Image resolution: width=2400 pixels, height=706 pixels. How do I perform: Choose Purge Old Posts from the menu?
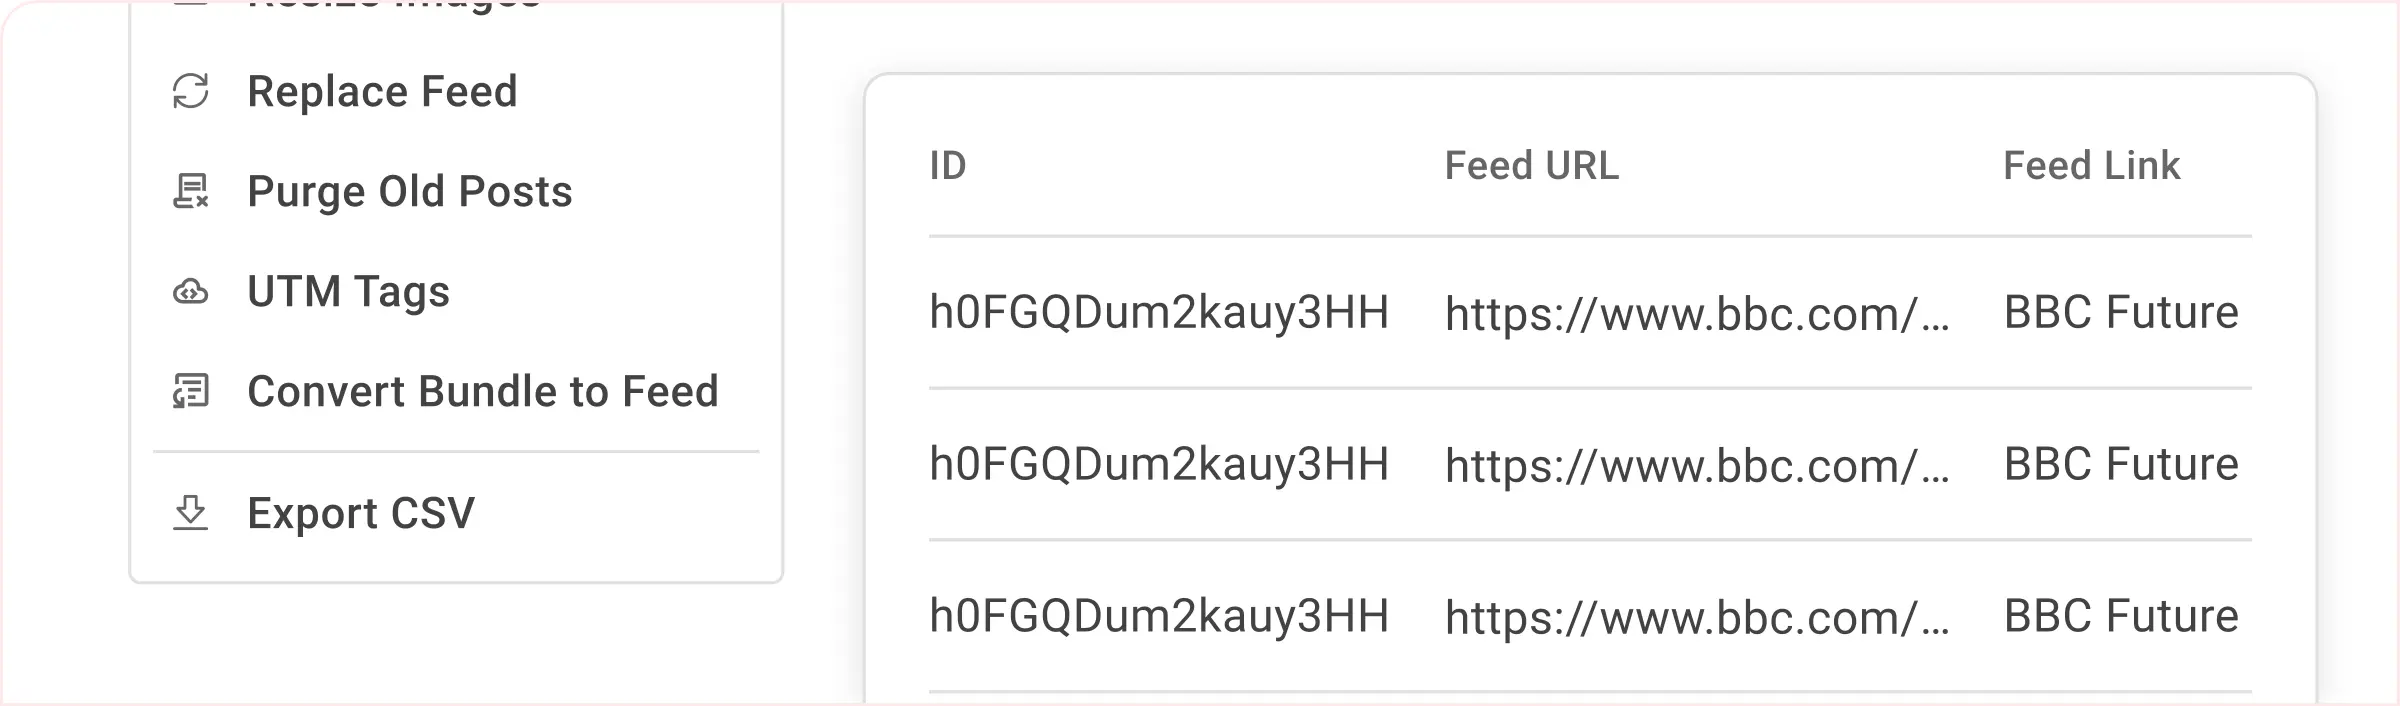[410, 191]
